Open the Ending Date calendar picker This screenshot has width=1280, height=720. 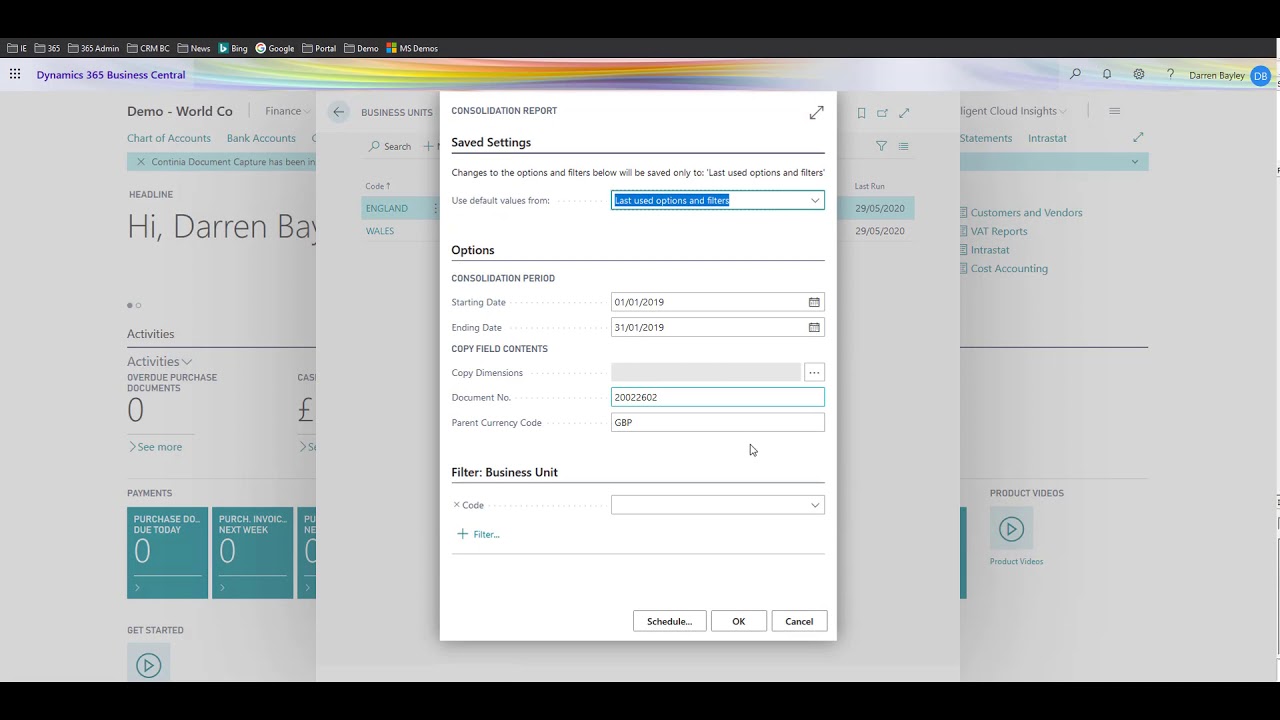[814, 327]
